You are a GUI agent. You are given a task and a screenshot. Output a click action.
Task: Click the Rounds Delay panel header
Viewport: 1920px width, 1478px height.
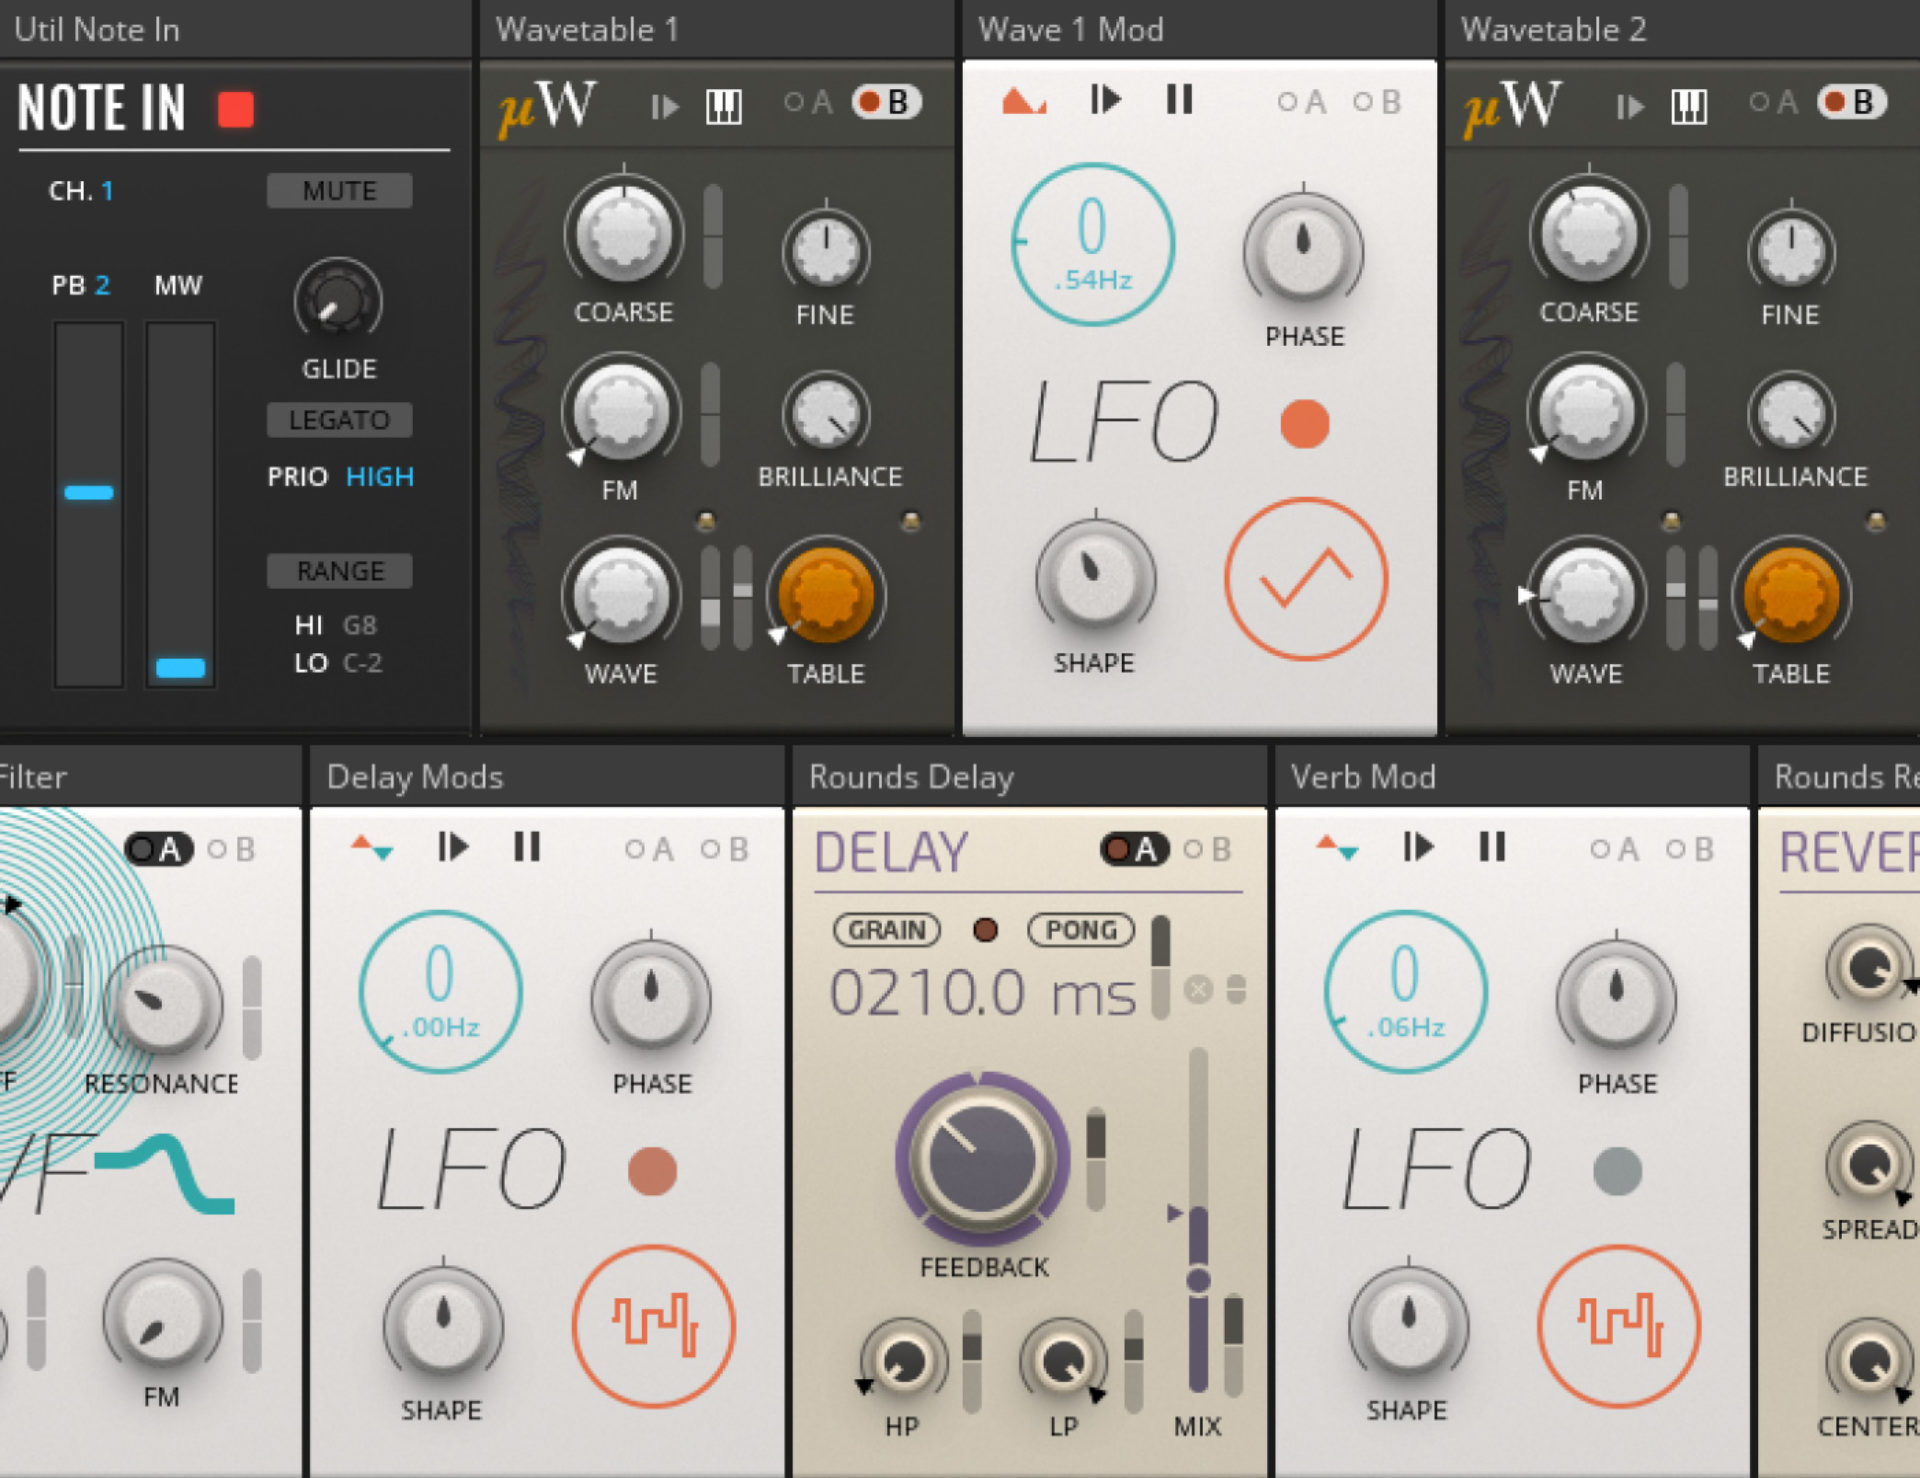pyautogui.click(x=910, y=776)
